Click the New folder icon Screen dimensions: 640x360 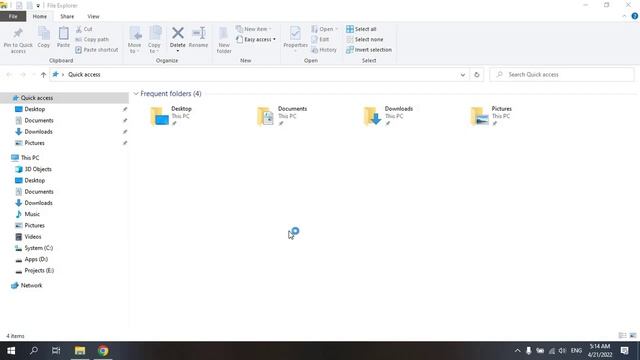point(224,33)
